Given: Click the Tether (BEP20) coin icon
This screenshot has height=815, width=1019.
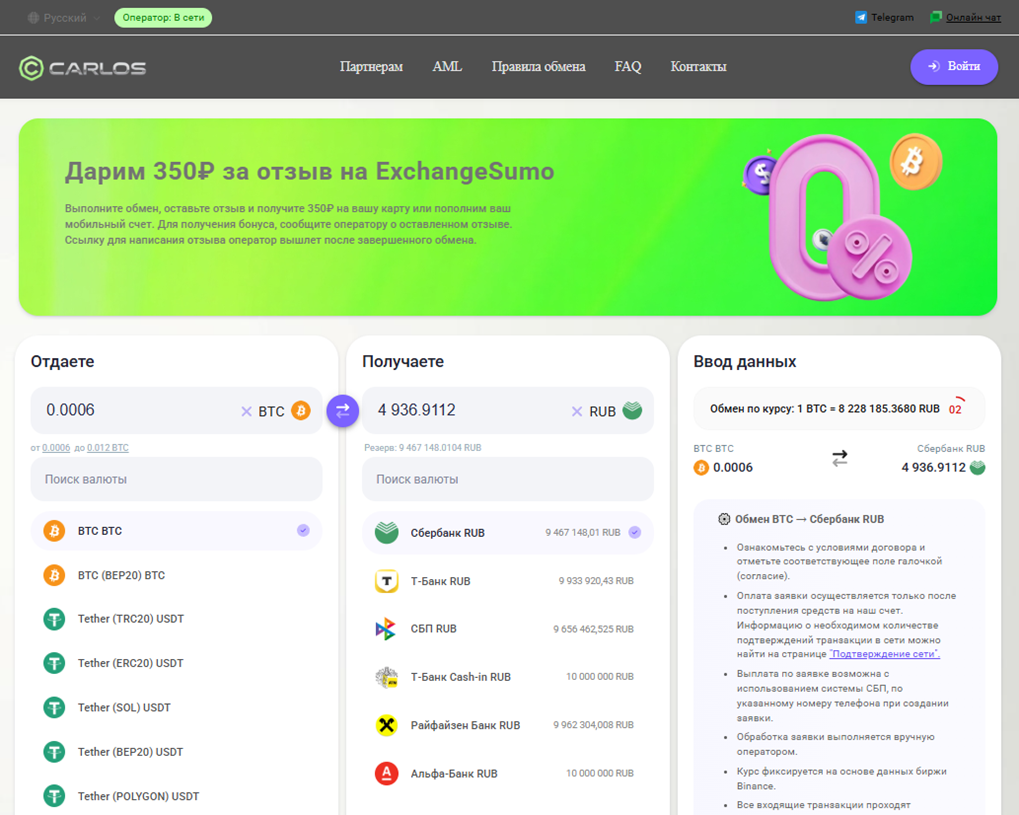Looking at the screenshot, I should click(x=54, y=752).
